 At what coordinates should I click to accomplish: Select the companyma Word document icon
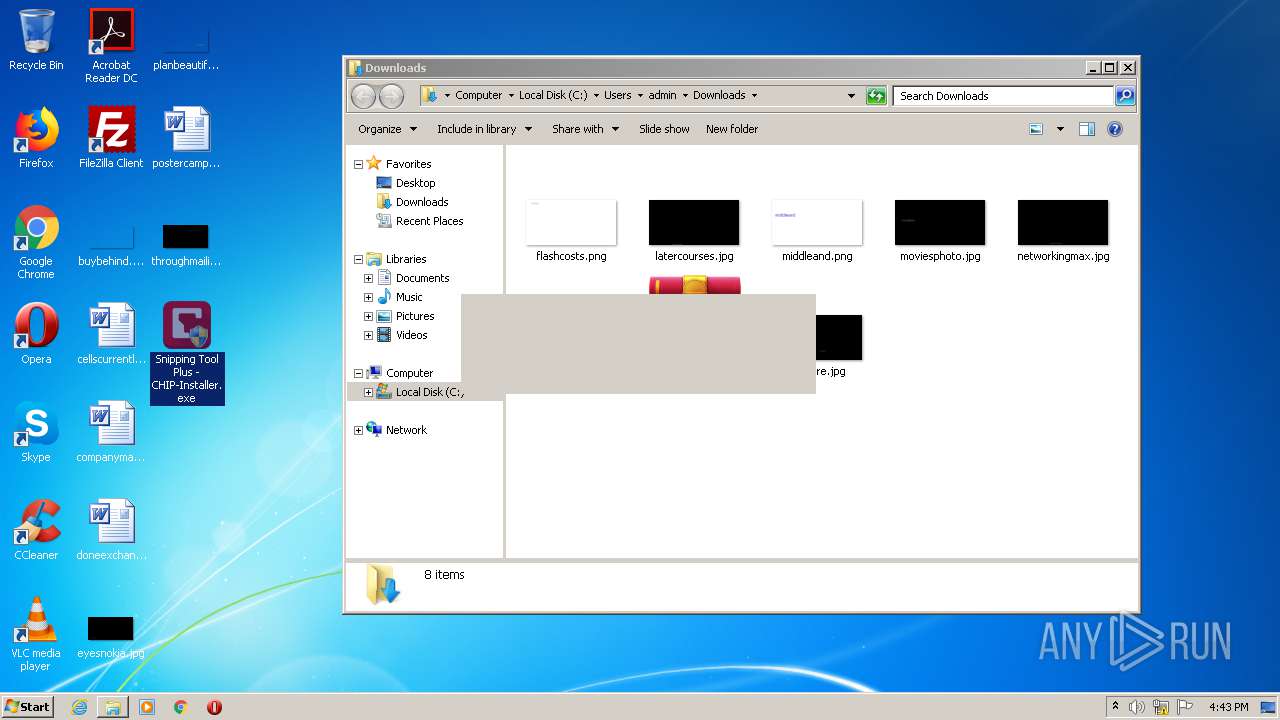point(111,432)
